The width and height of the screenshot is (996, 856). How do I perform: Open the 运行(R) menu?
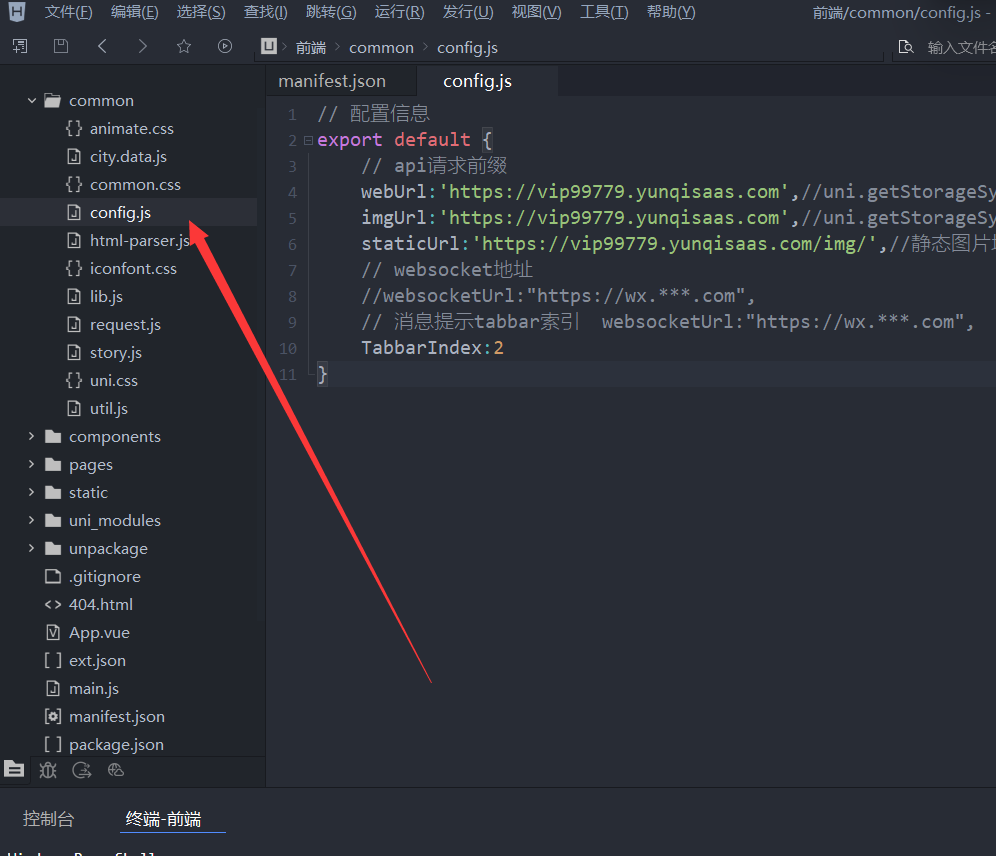400,12
